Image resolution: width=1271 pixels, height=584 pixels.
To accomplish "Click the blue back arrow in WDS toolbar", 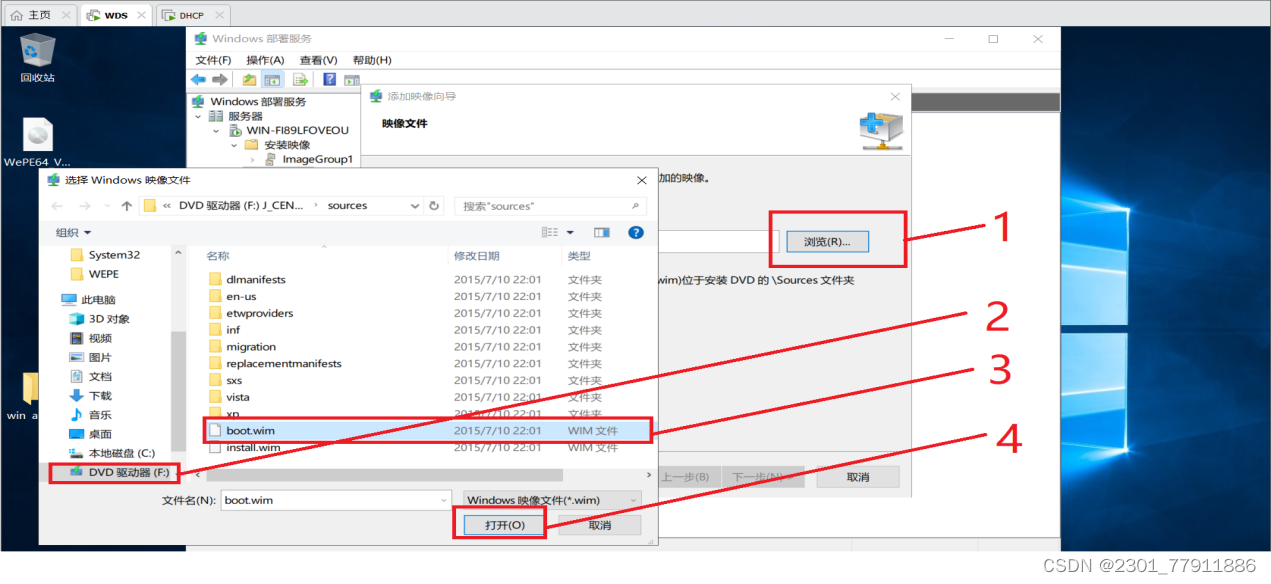I will 198,80.
